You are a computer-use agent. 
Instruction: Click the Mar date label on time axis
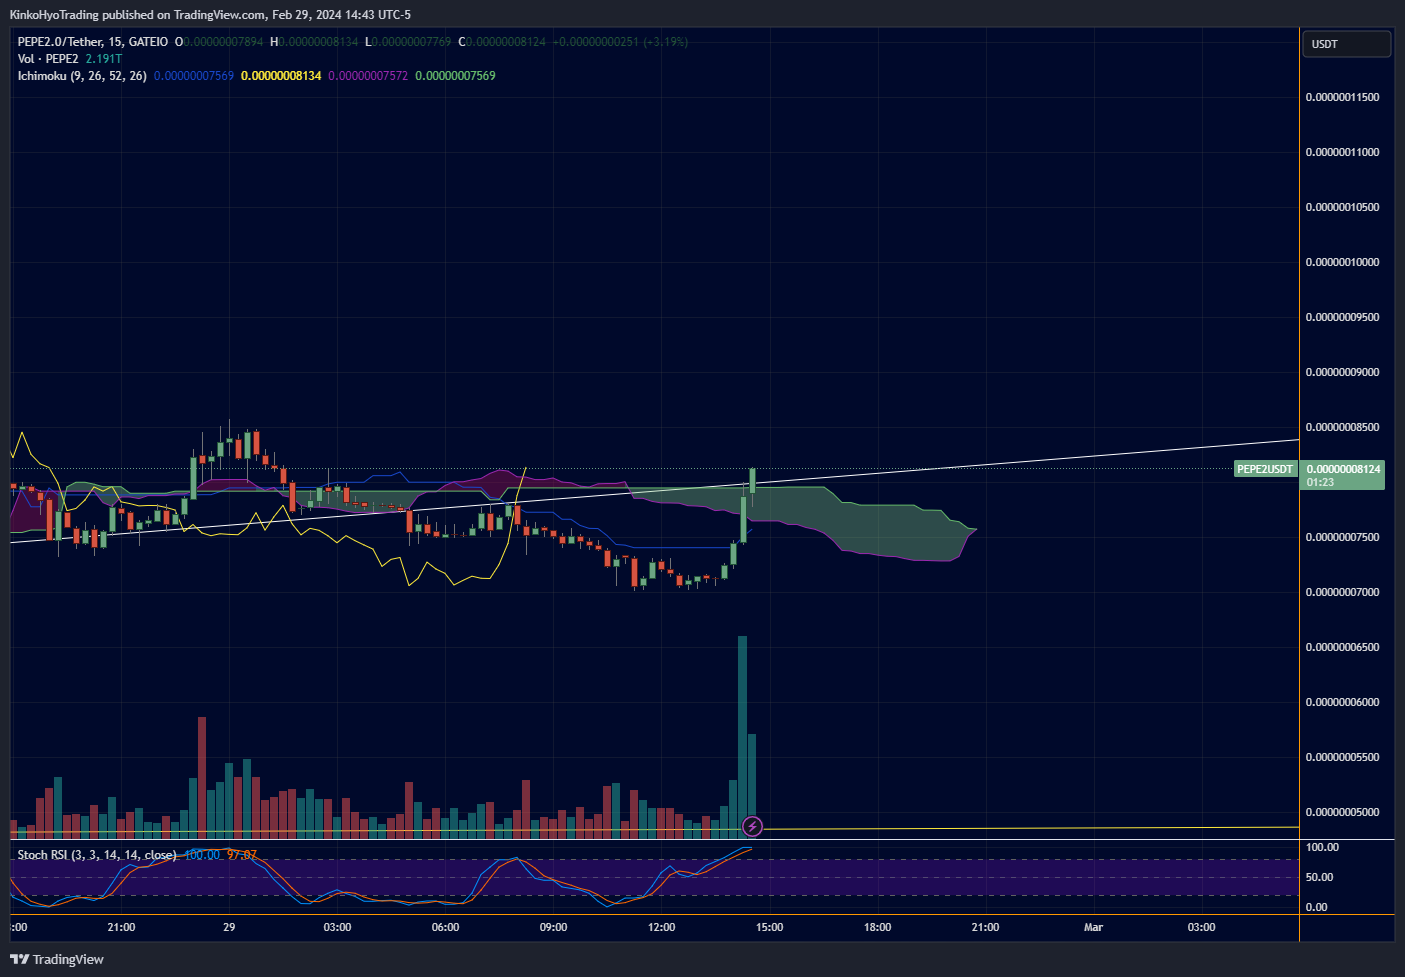pyautogui.click(x=1093, y=927)
